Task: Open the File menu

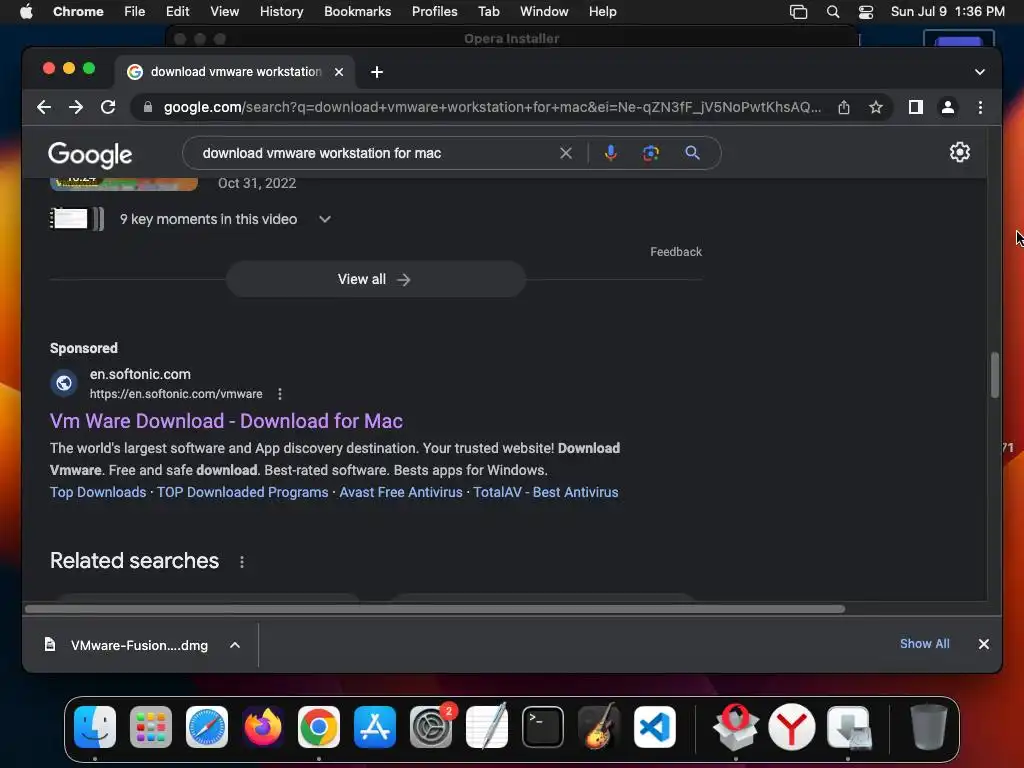Action: [135, 12]
